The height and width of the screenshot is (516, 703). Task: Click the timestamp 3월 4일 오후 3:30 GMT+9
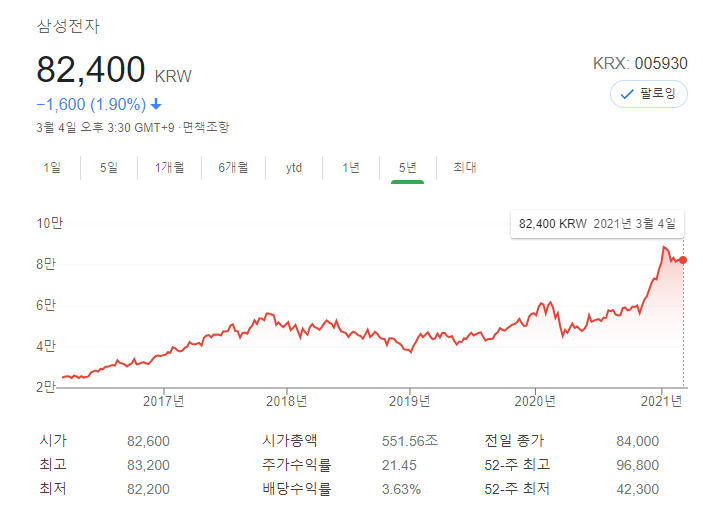click(x=105, y=127)
